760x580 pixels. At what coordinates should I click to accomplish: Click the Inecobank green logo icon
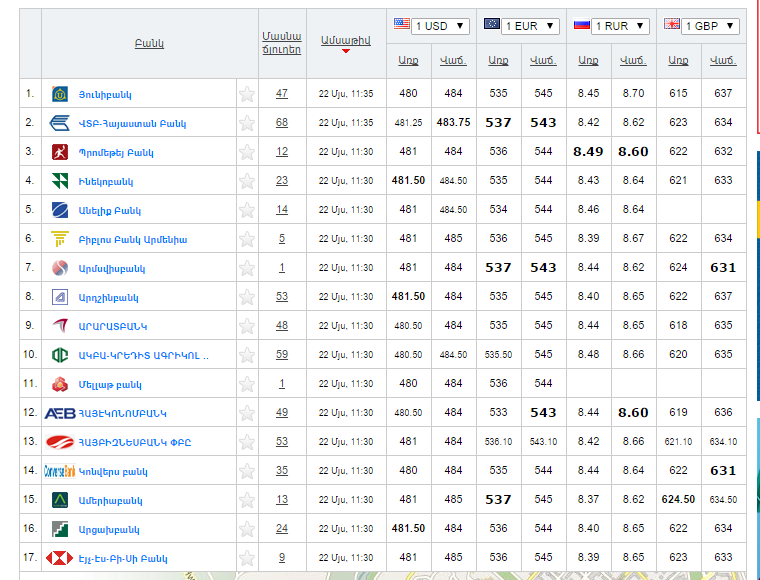click(60, 181)
